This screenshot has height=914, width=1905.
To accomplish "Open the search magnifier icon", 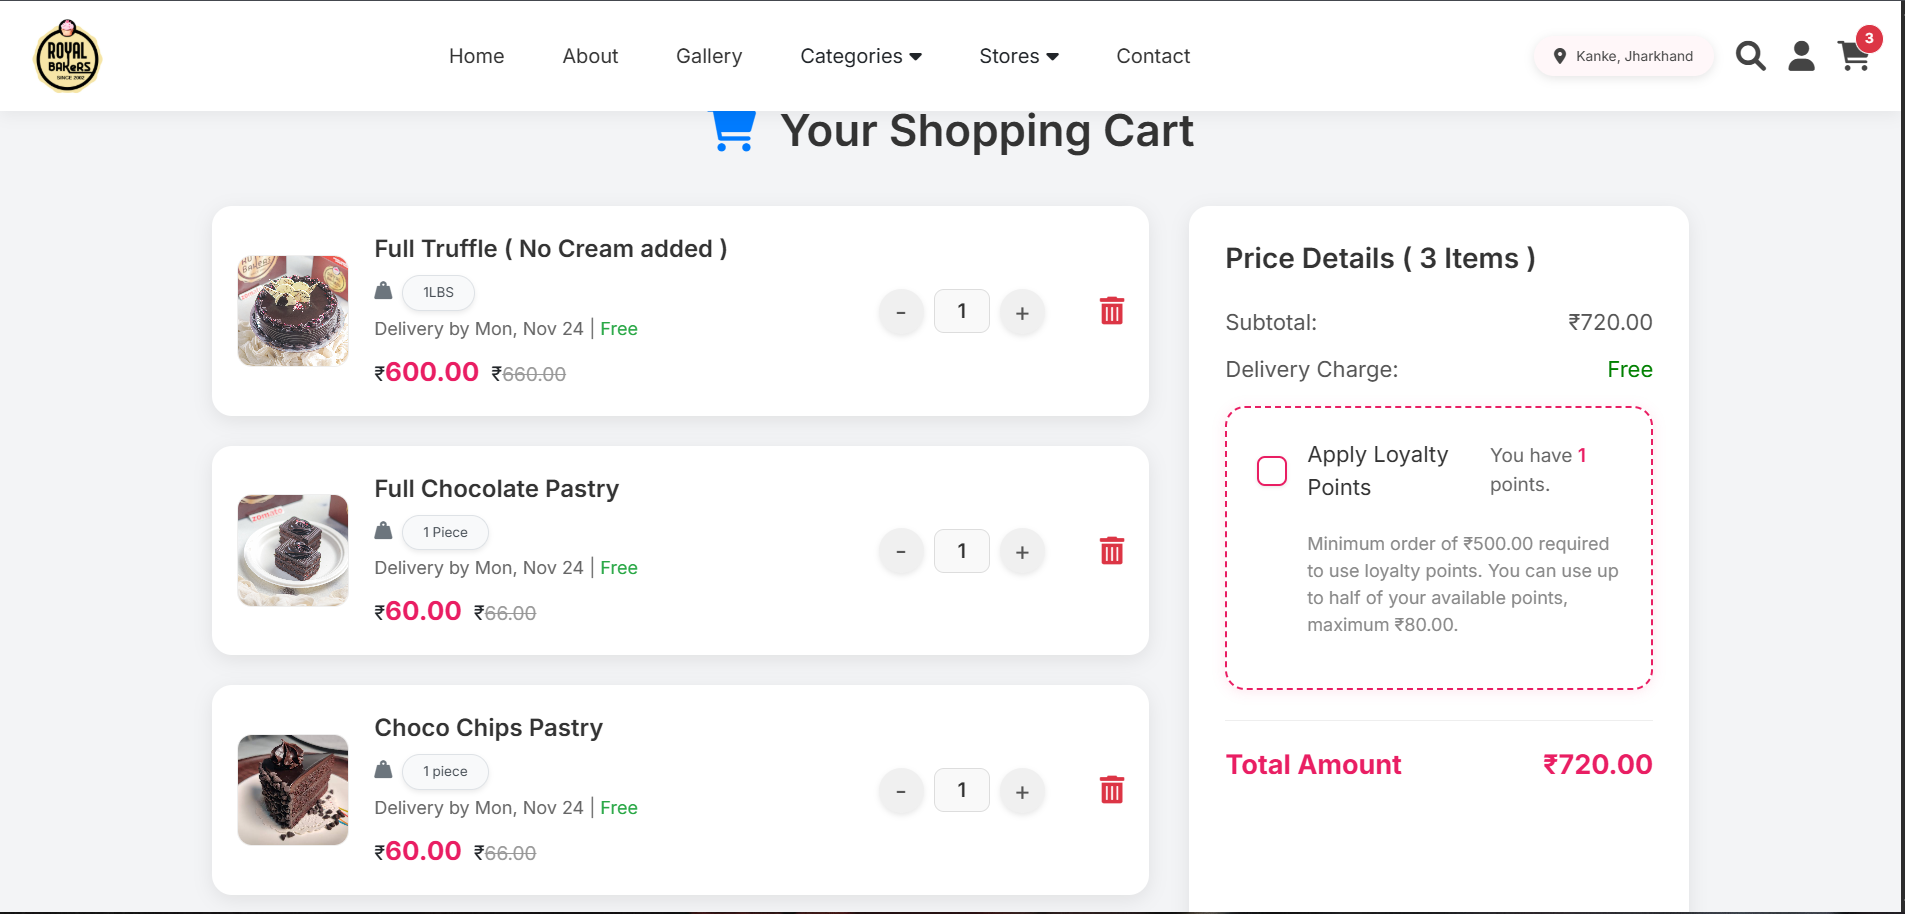I will click(1750, 56).
